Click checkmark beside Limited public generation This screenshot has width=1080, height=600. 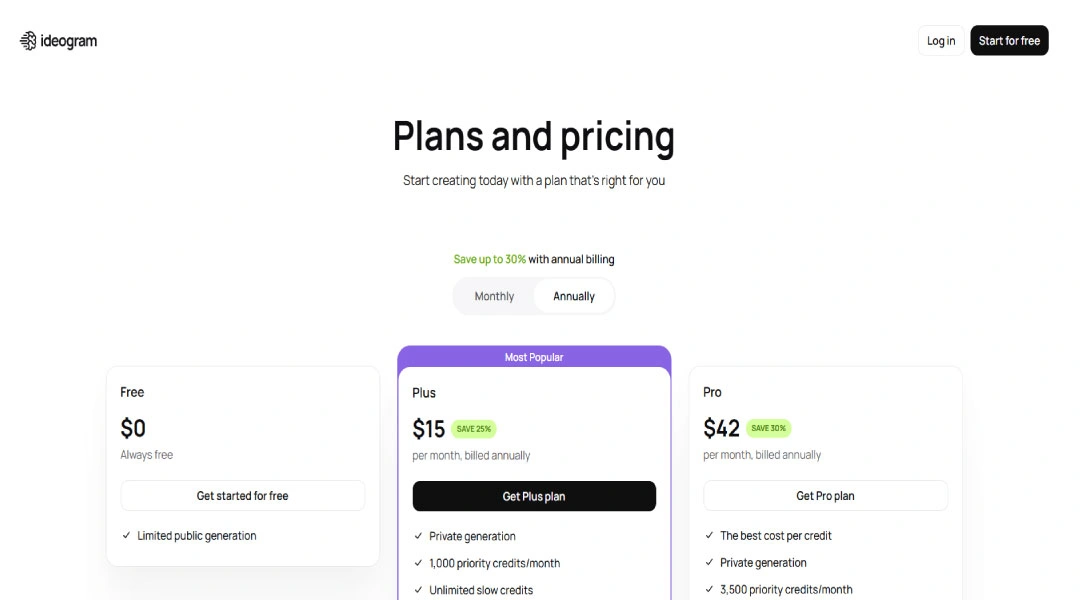pos(126,535)
